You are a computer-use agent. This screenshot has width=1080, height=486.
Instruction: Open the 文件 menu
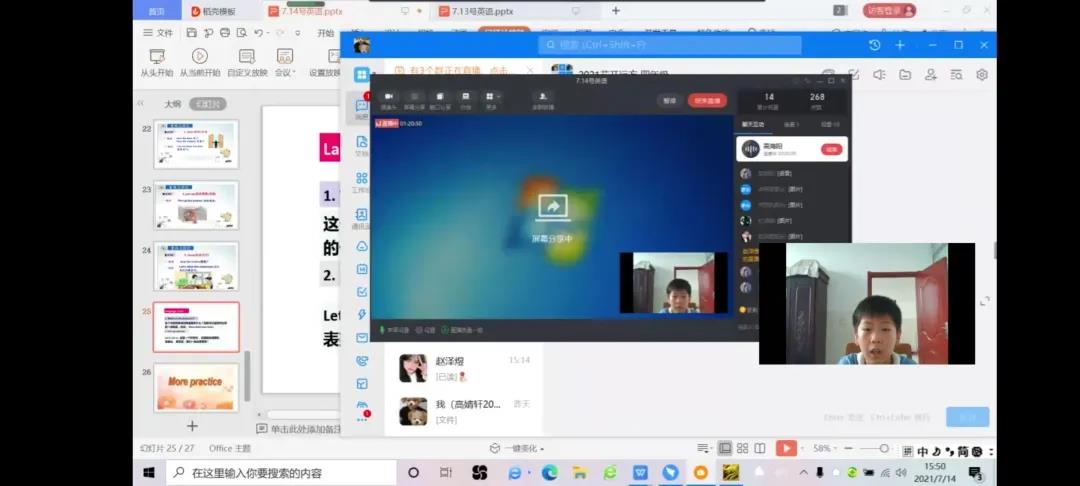tap(158, 33)
